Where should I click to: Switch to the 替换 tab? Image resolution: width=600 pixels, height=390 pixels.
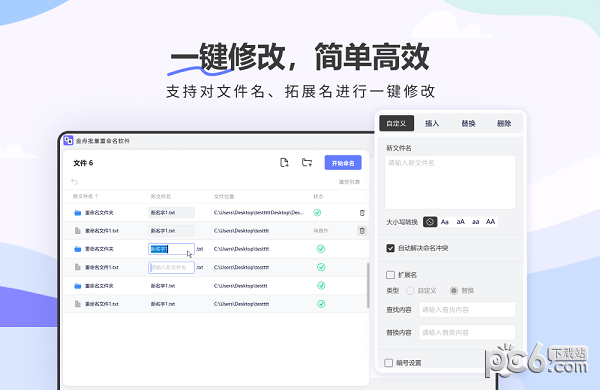(x=468, y=124)
